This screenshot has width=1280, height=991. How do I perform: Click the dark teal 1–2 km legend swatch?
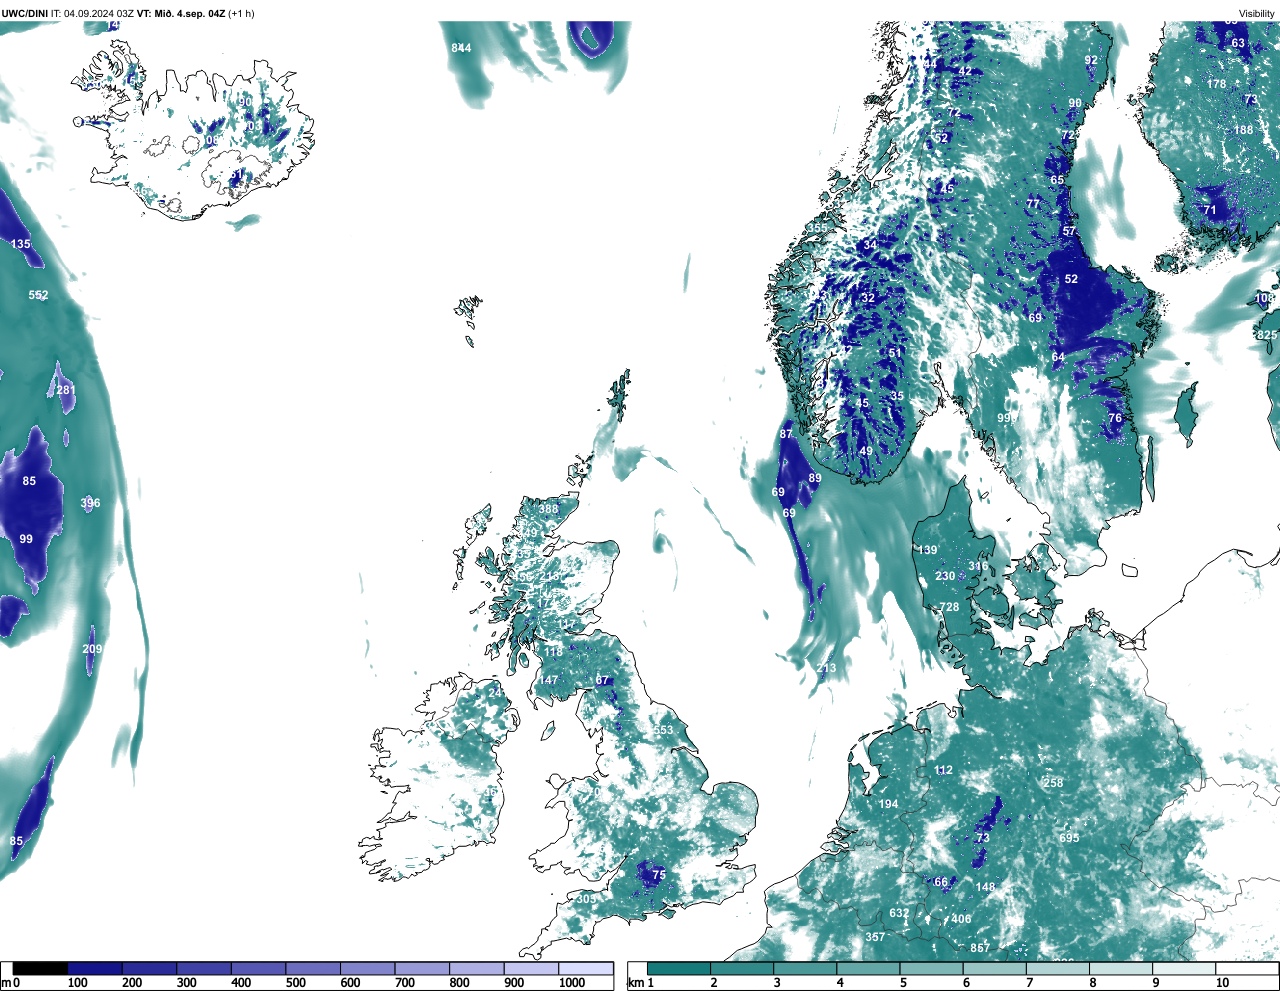[x=679, y=968]
